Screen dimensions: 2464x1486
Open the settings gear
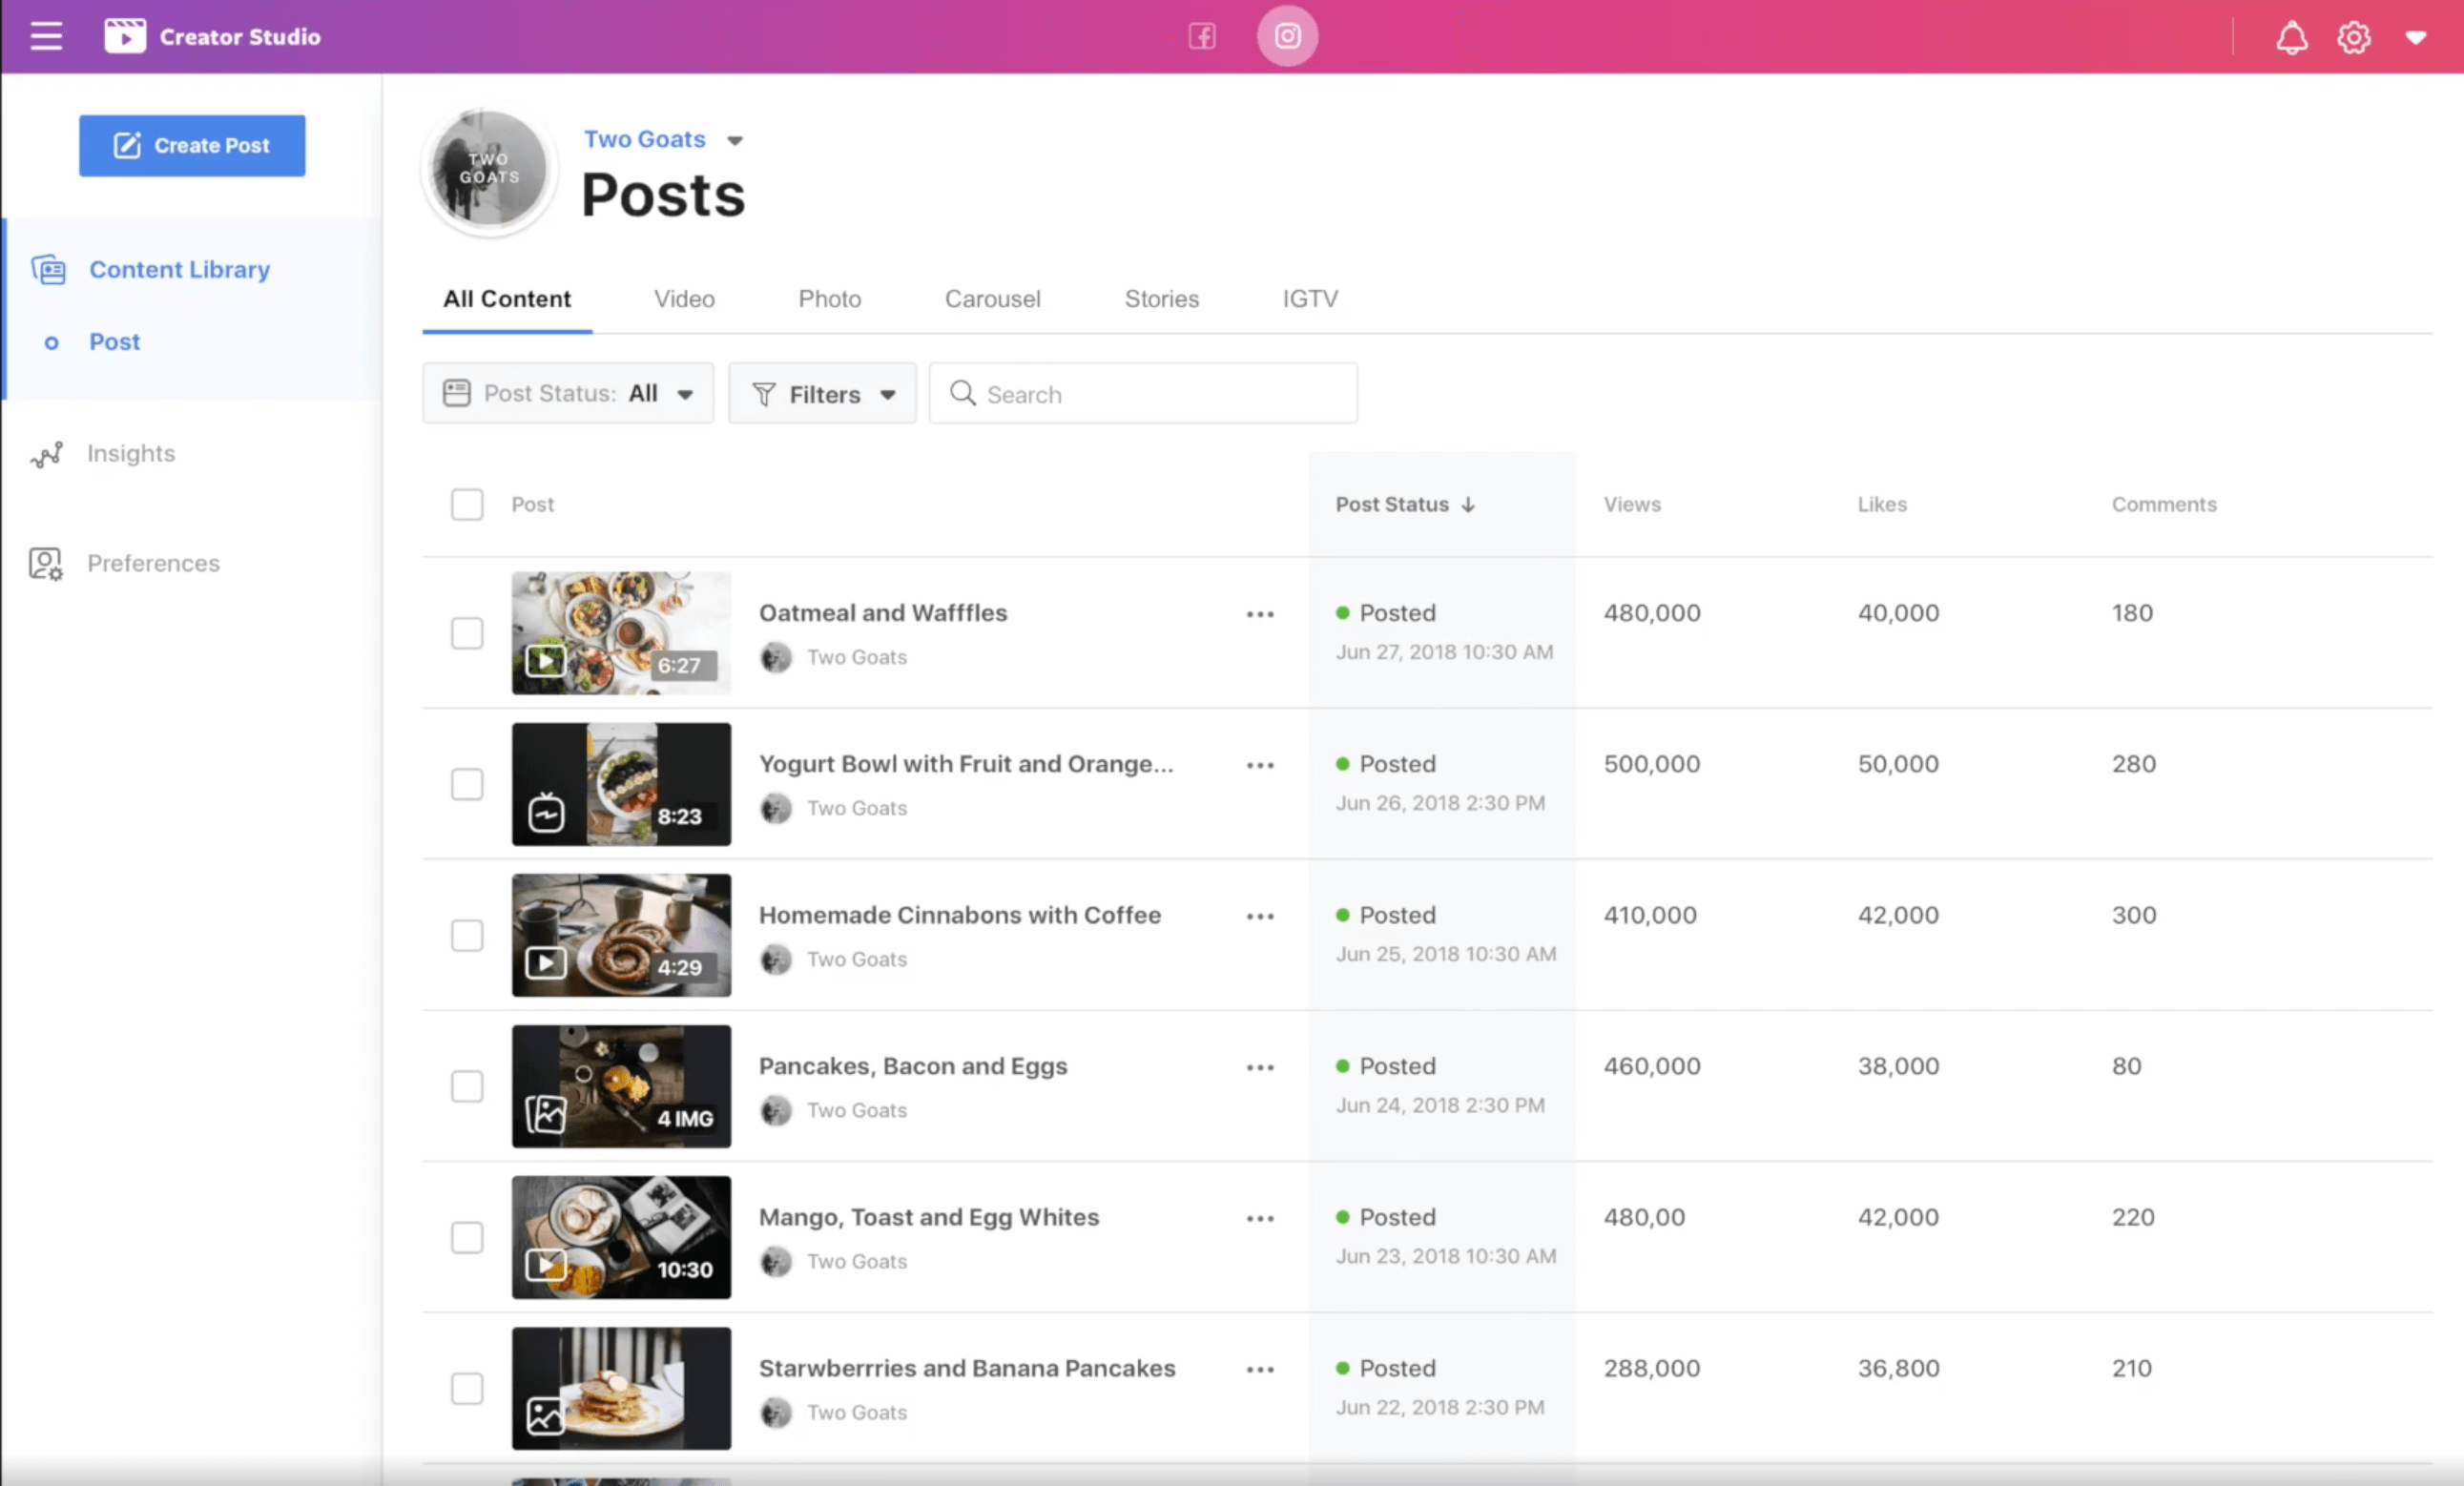[x=2353, y=37]
